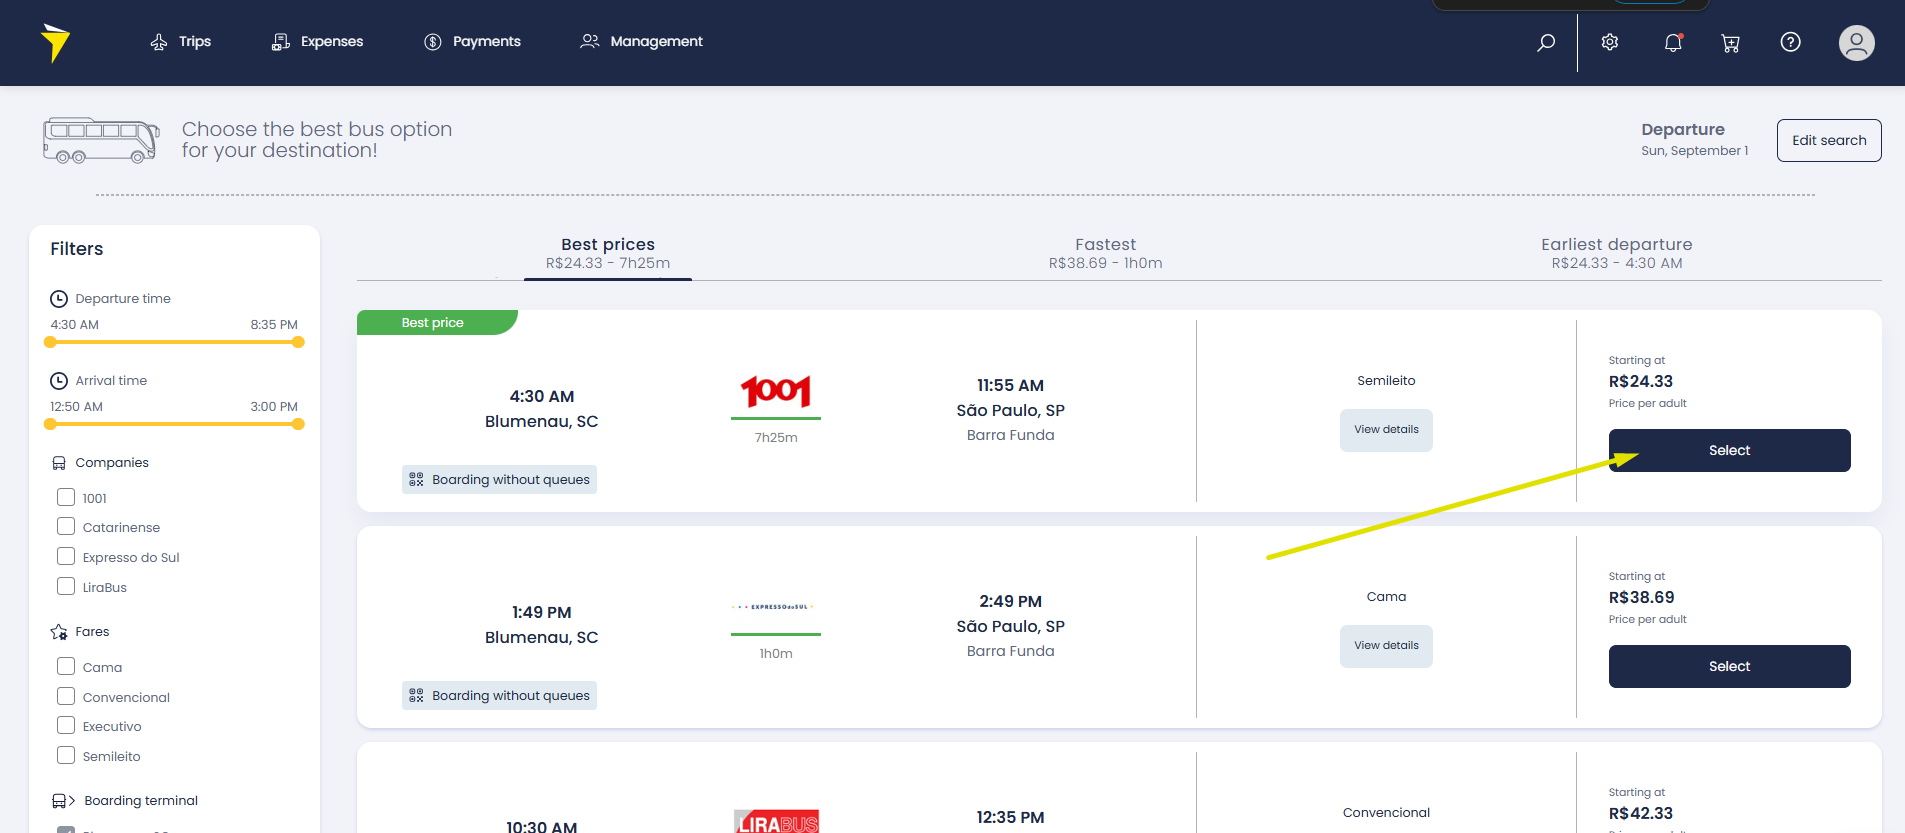Screen dimensions: 1905x833
Task: Click the airplane icon beside Trips
Action: (159, 42)
